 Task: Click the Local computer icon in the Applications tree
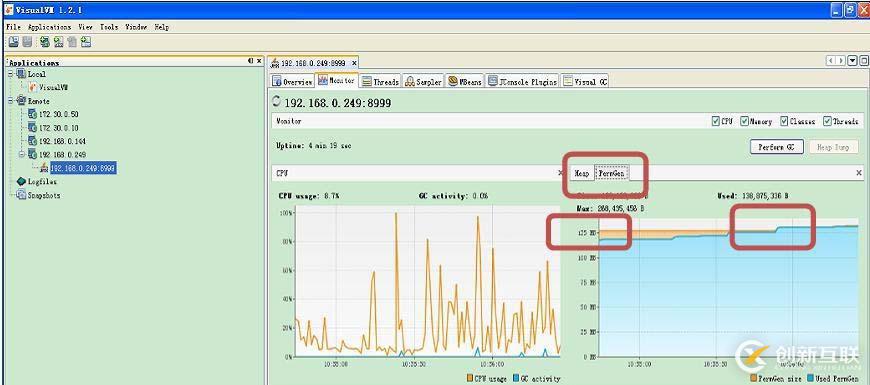21,74
